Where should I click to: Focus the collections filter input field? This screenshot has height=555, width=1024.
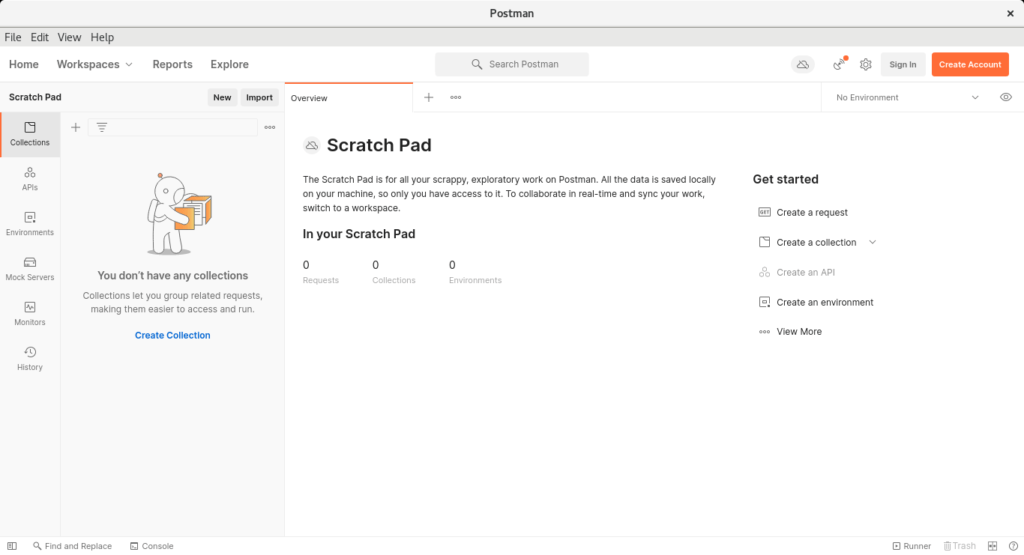point(173,127)
